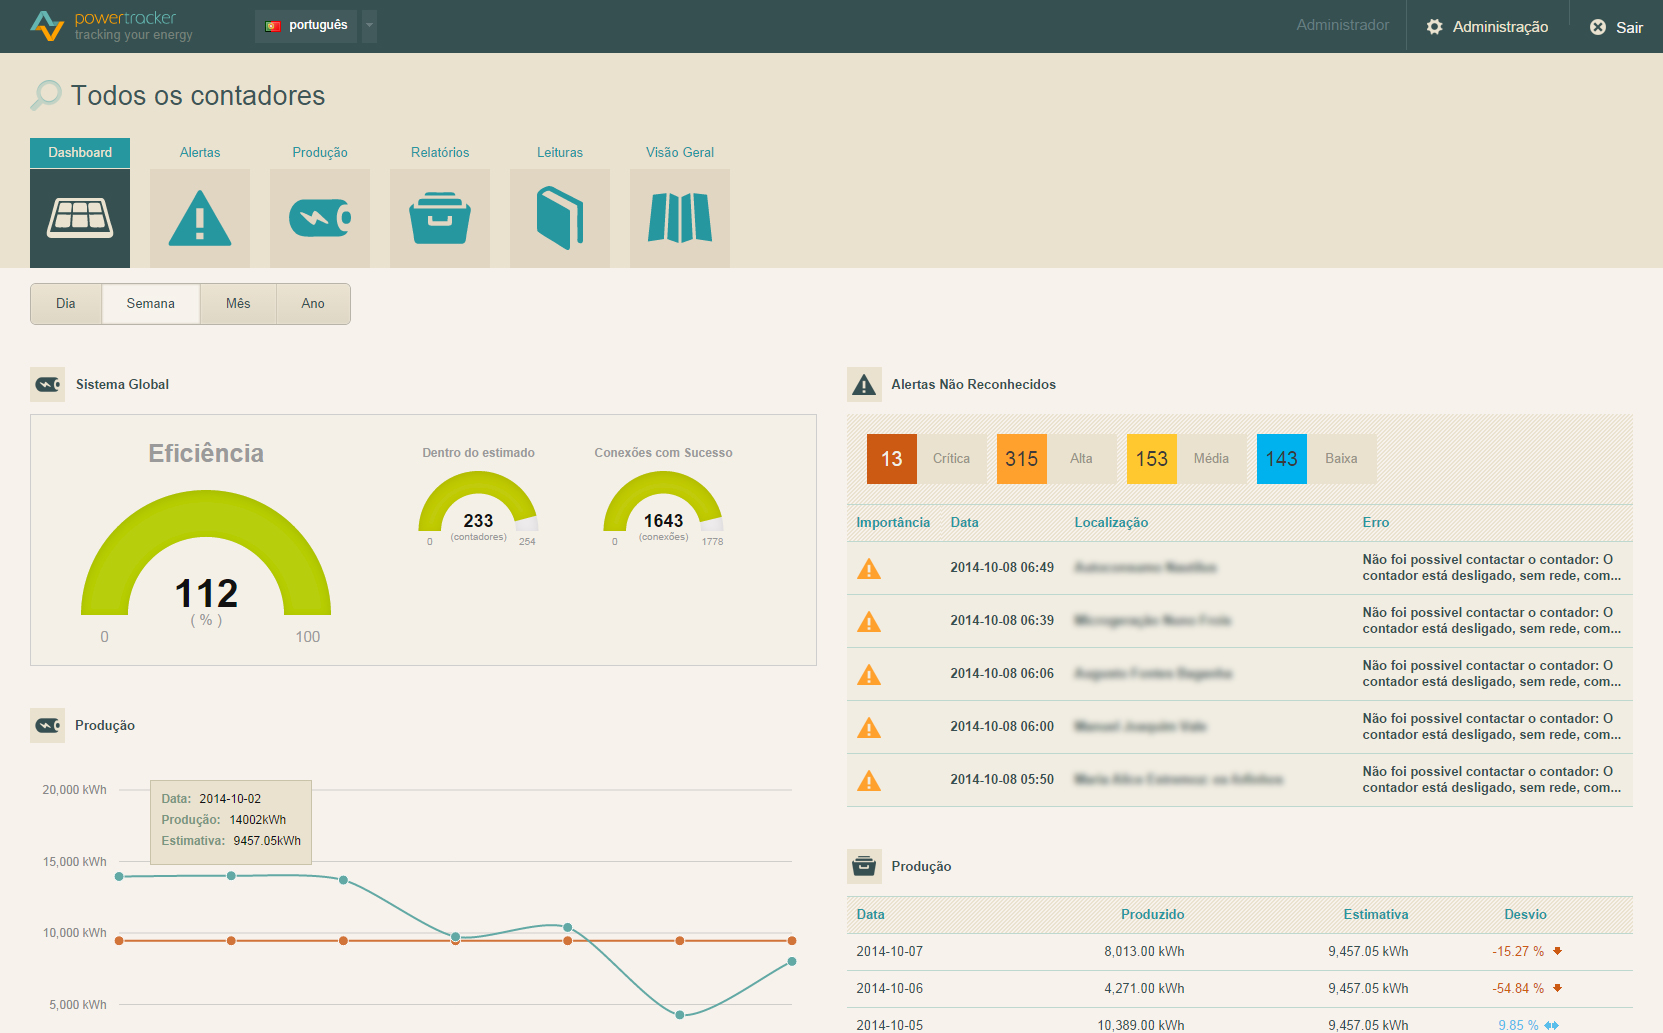This screenshot has height=1033, width=1663.
Task: Click the search magnifier icon by title
Action: 45,95
